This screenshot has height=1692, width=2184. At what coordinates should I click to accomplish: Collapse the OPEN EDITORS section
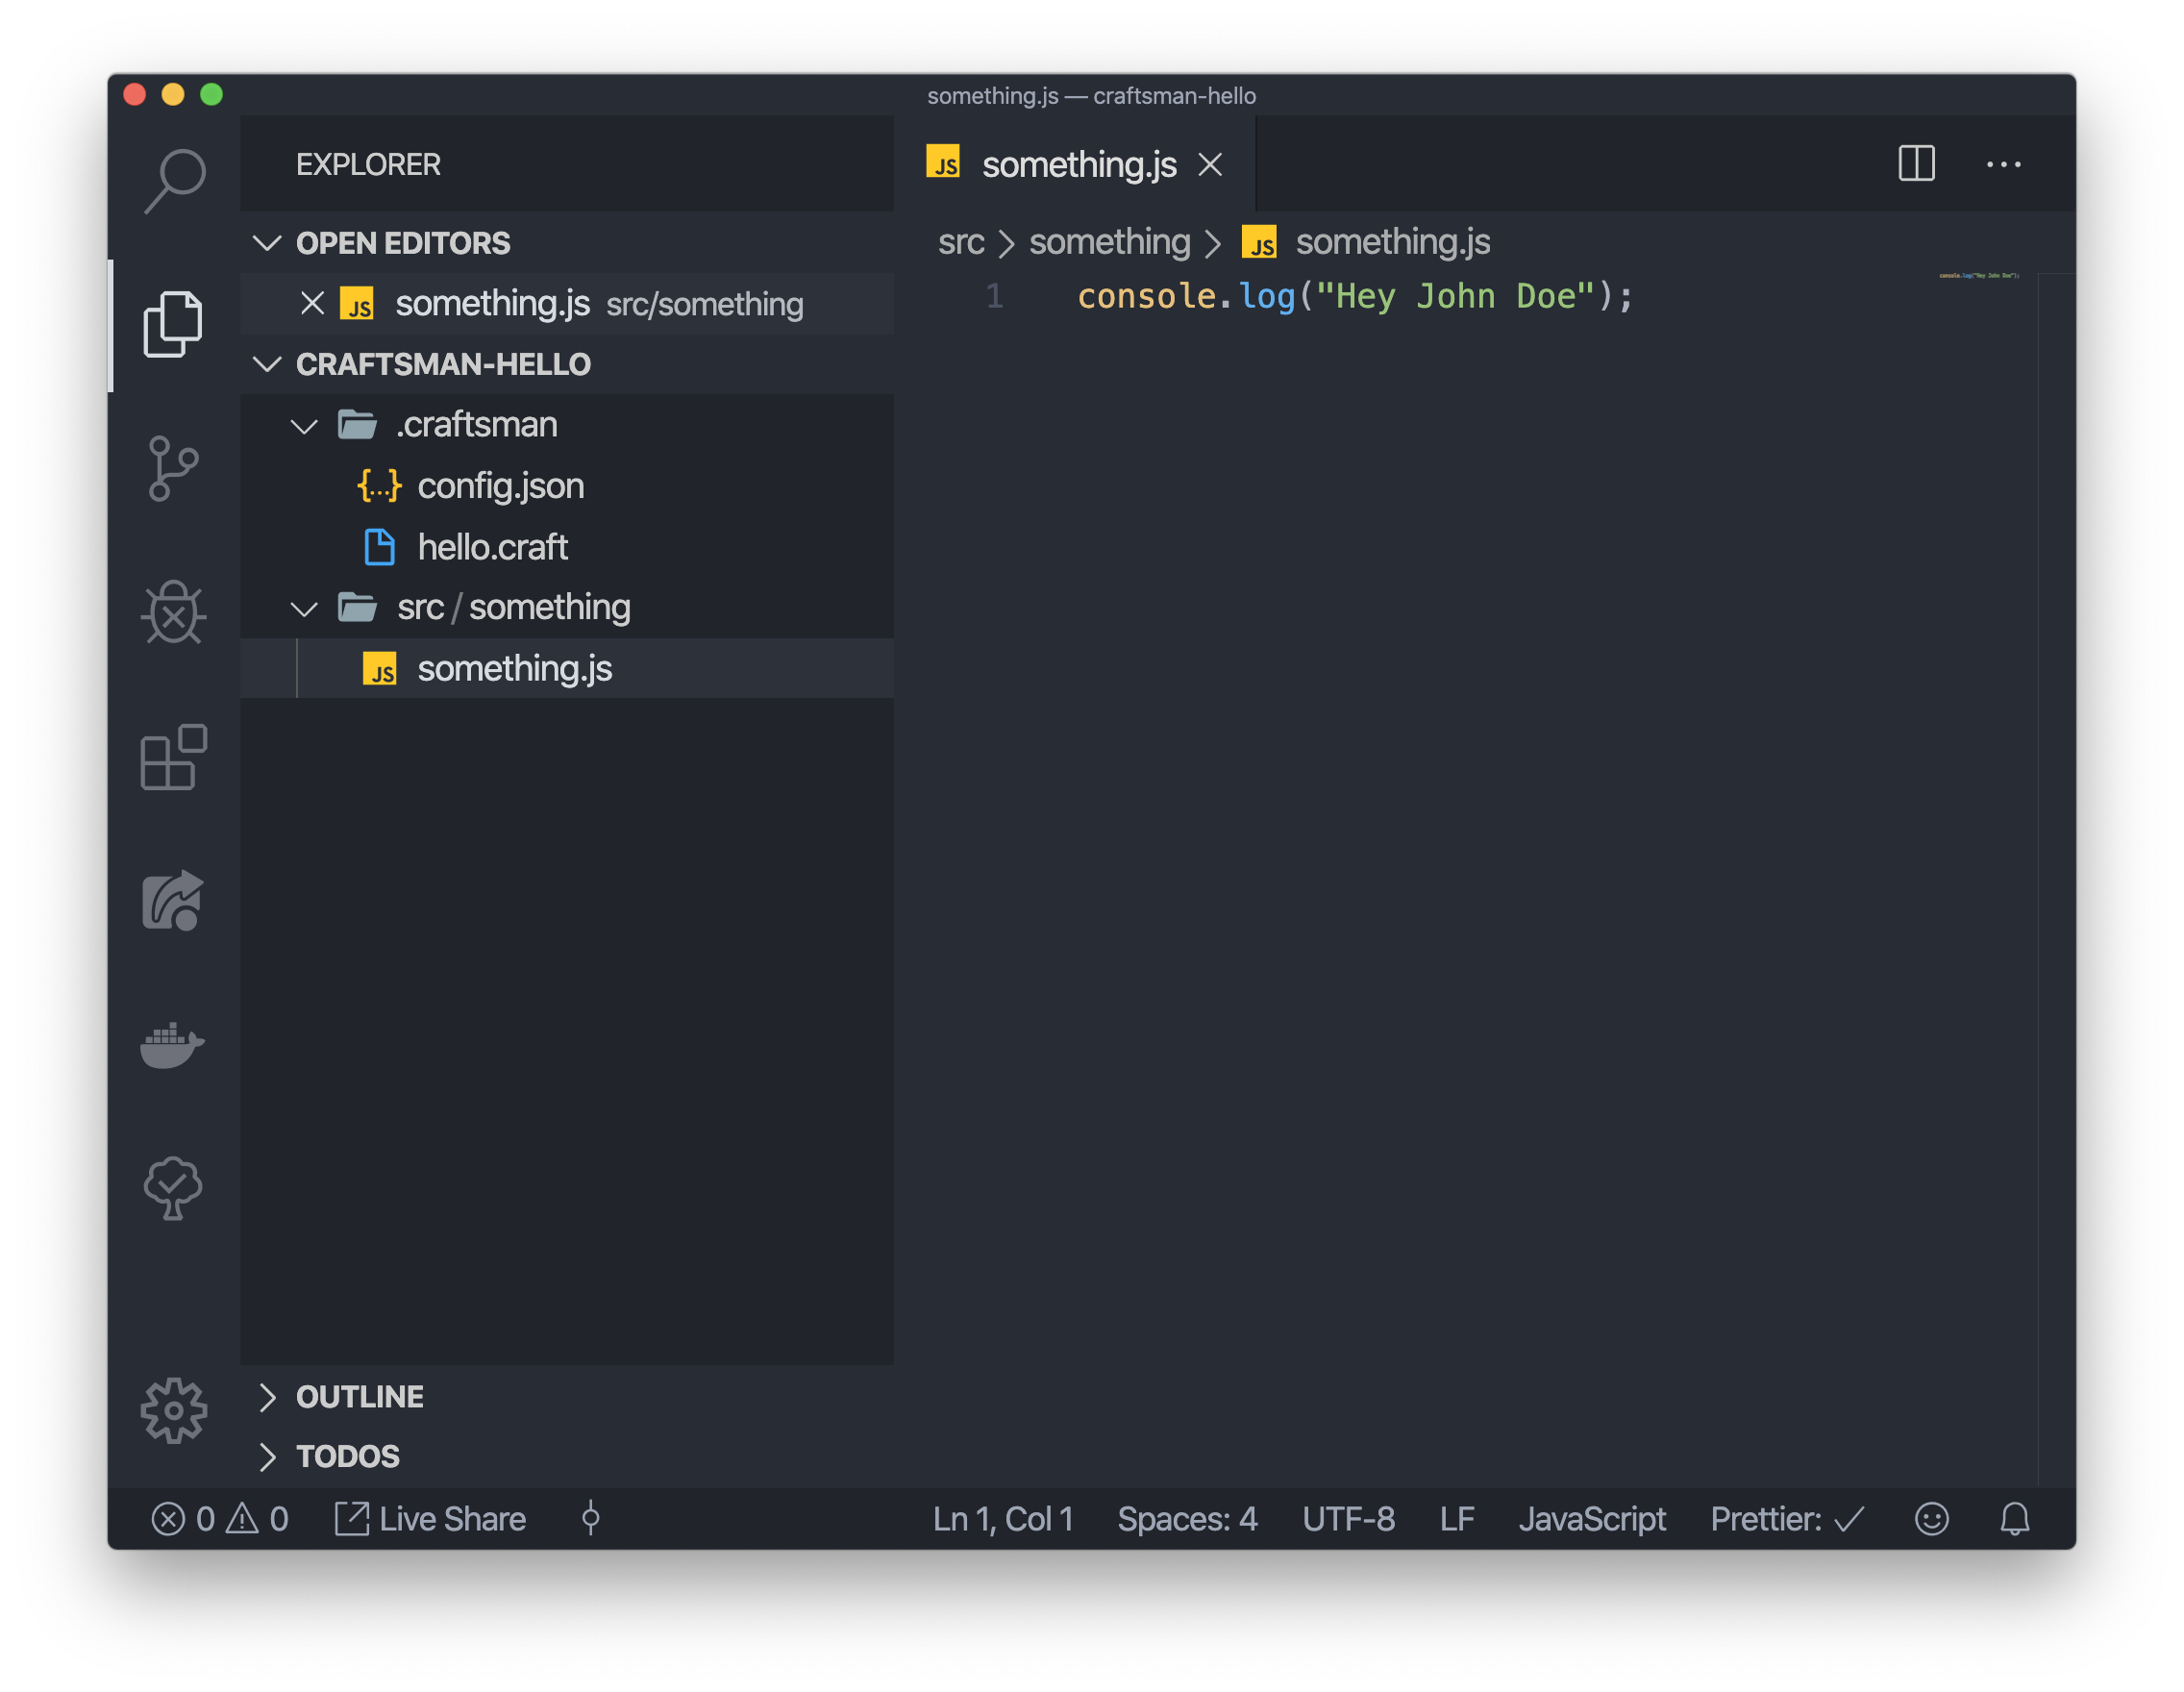tap(402, 243)
